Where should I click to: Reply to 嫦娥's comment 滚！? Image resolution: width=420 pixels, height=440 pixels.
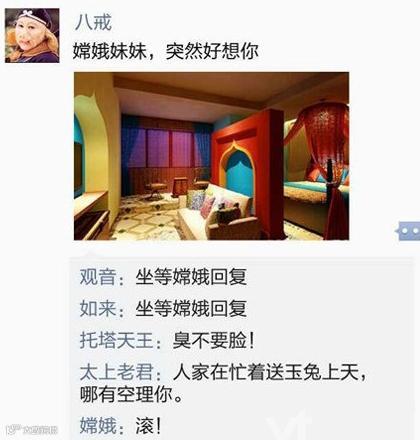tap(148, 426)
